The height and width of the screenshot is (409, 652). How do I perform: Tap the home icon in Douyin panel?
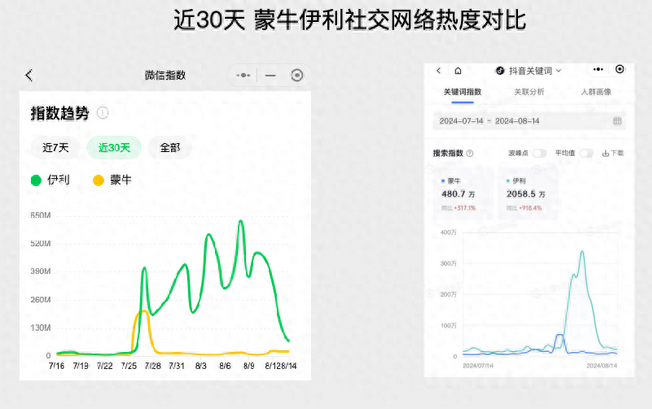[x=457, y=70]
